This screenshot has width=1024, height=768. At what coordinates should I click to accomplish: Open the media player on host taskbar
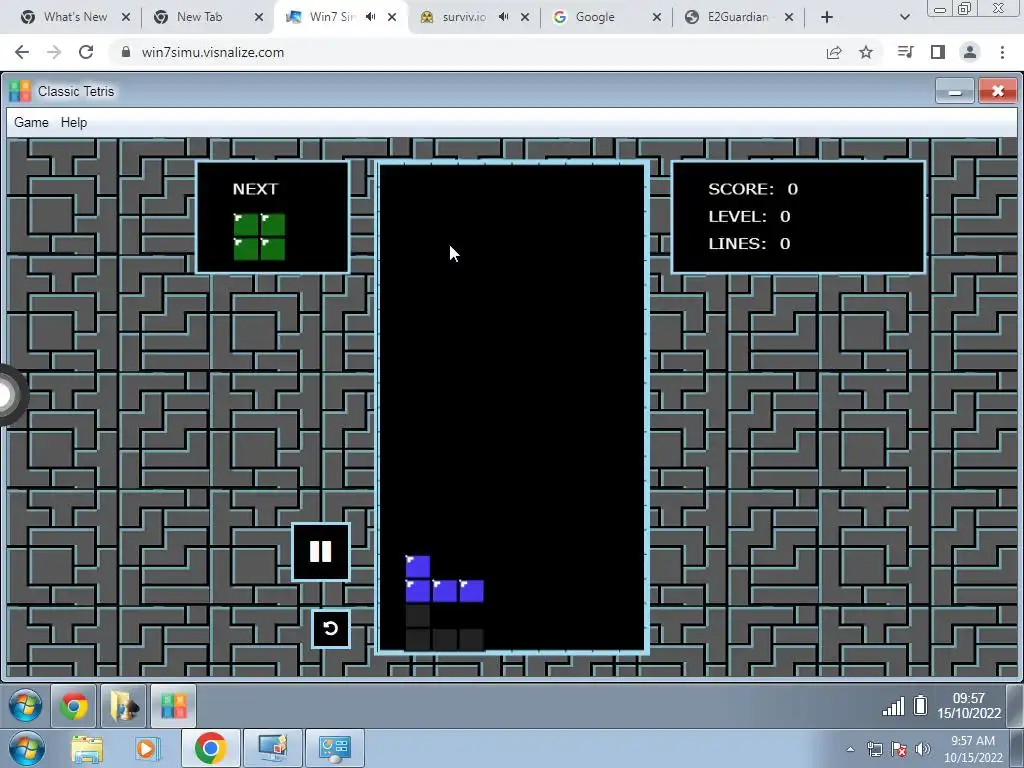coord(147,748)
